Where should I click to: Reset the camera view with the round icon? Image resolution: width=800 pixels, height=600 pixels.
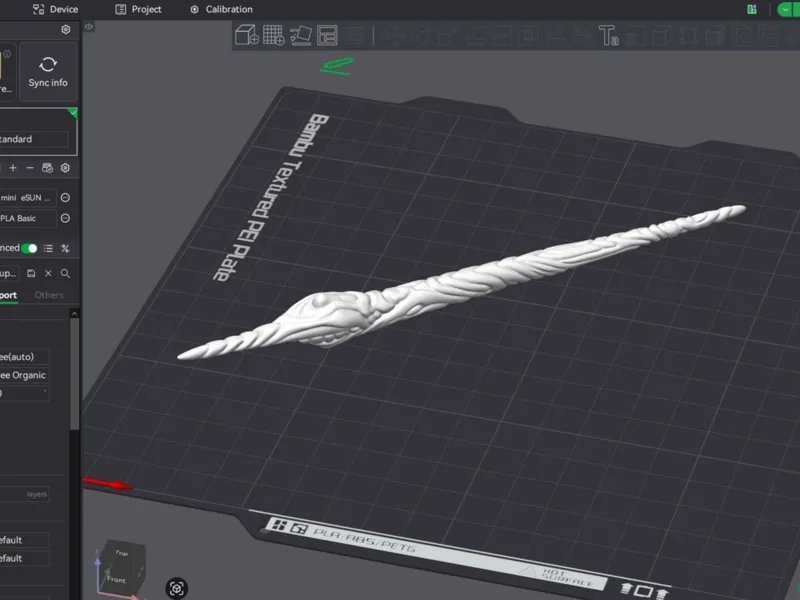pos(177,588)
